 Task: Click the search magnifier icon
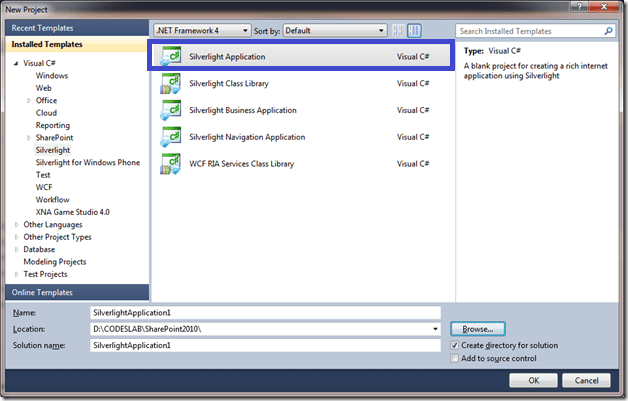(608, 31)
